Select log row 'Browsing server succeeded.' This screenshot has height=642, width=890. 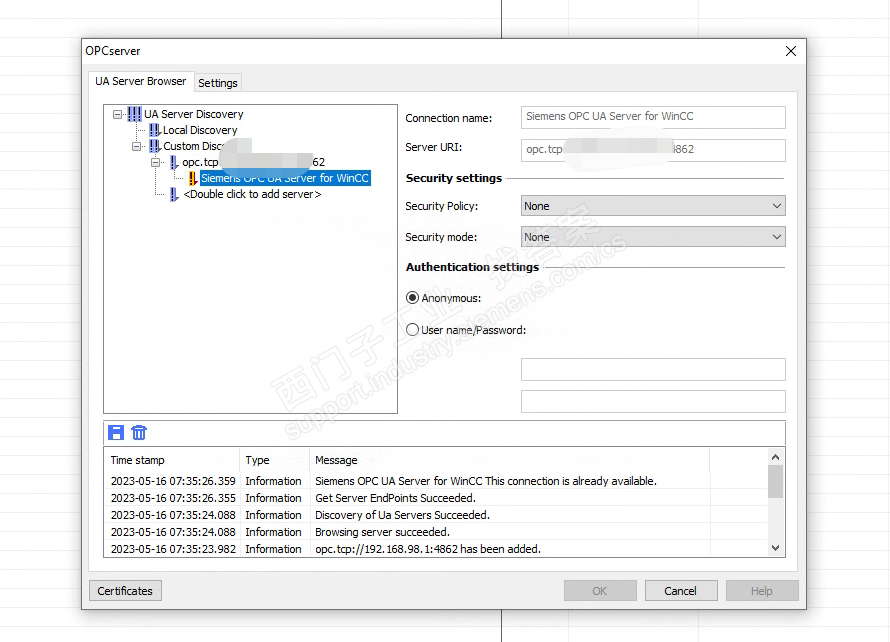coord(436,532)
